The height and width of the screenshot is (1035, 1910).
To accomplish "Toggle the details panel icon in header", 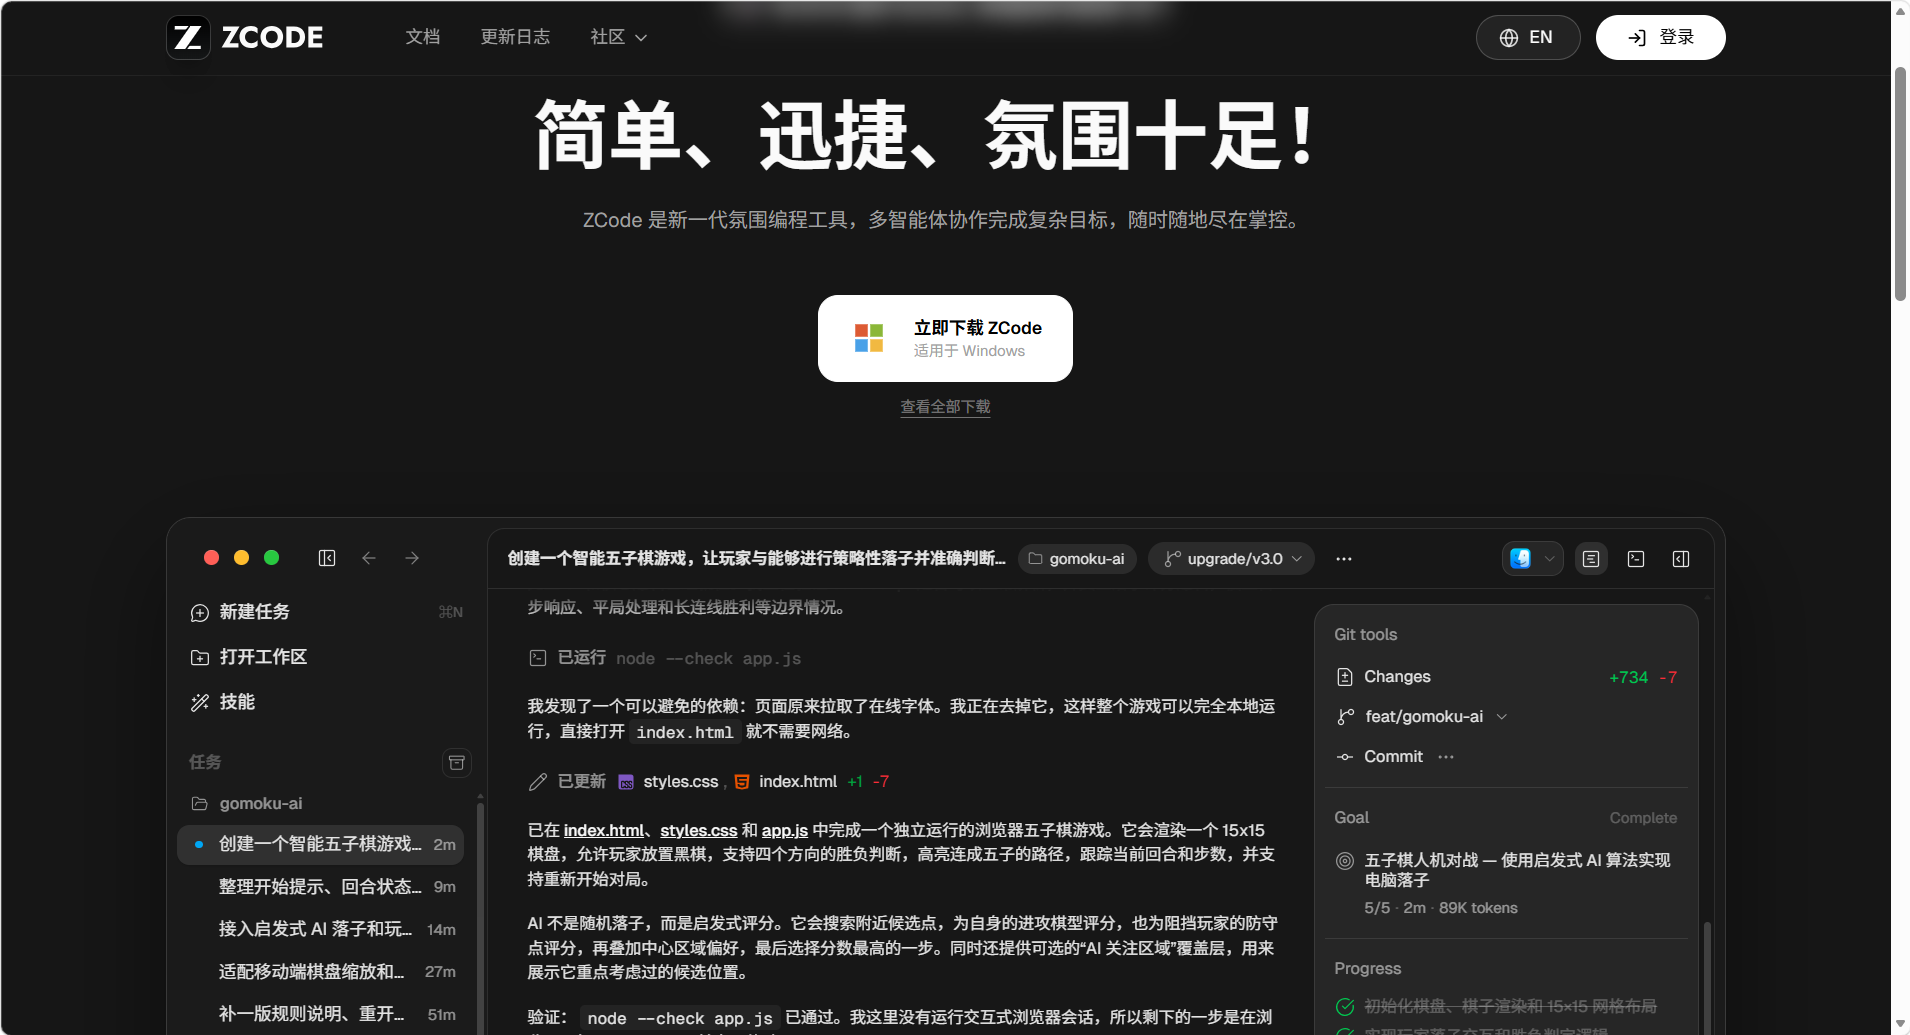I will pos(1591,559).
